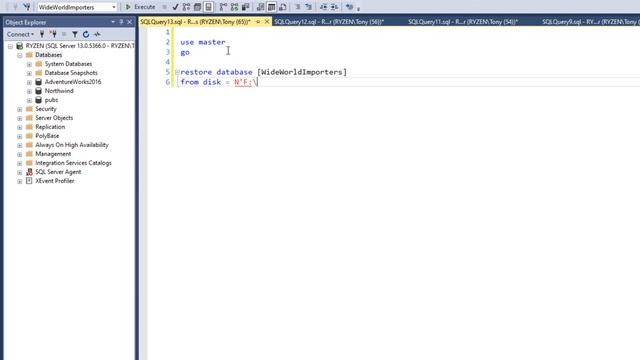Select SQL Server Agent item
The width and height of the screenshot is (640, 360).
[x=58, y=172]
